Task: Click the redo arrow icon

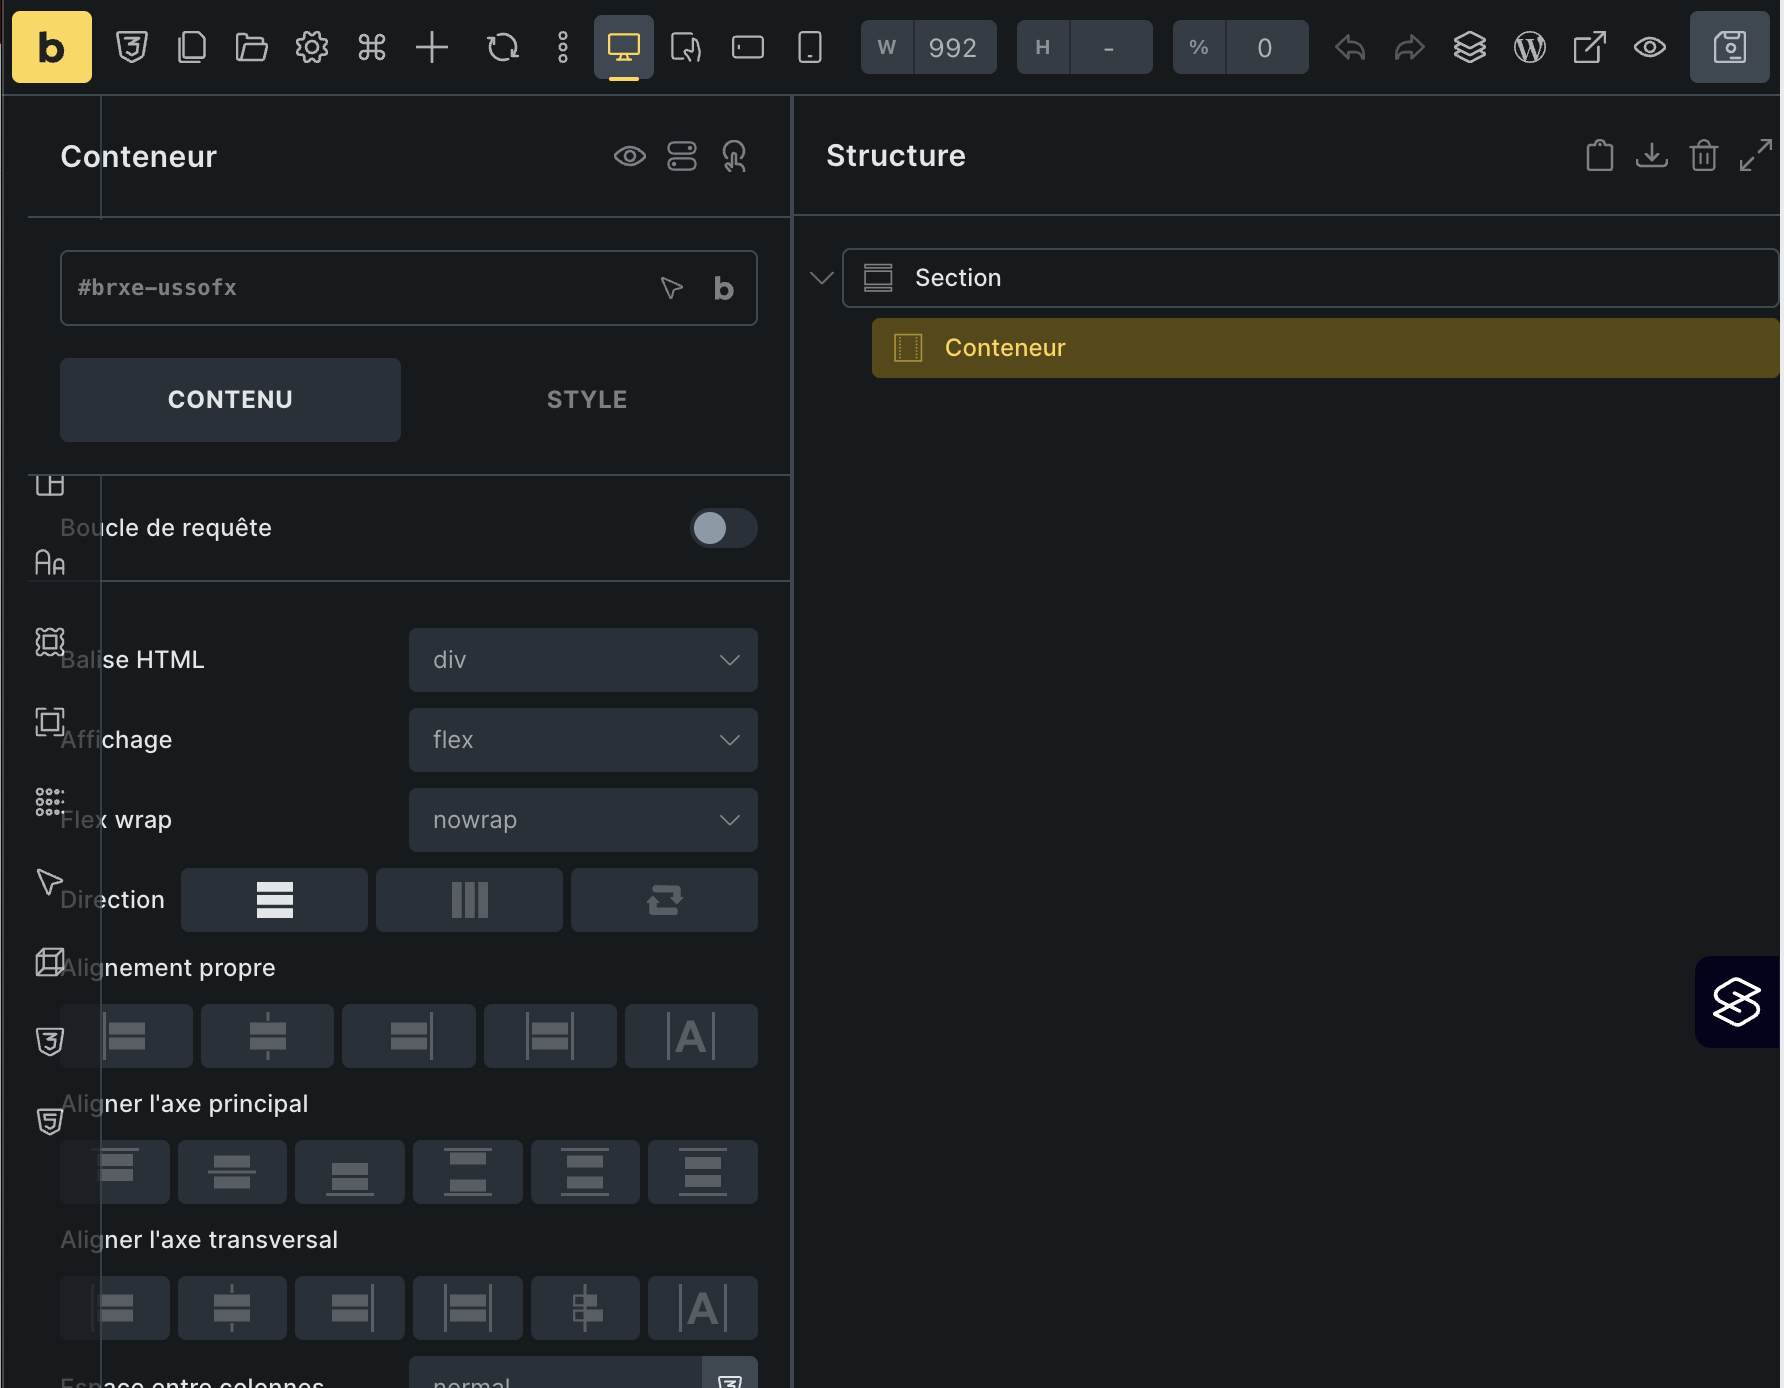Action: 1410,47
